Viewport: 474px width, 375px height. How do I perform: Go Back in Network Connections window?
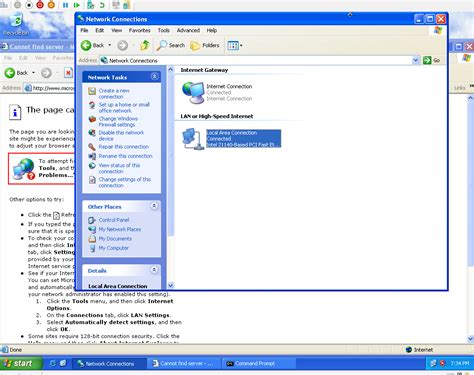92,45
